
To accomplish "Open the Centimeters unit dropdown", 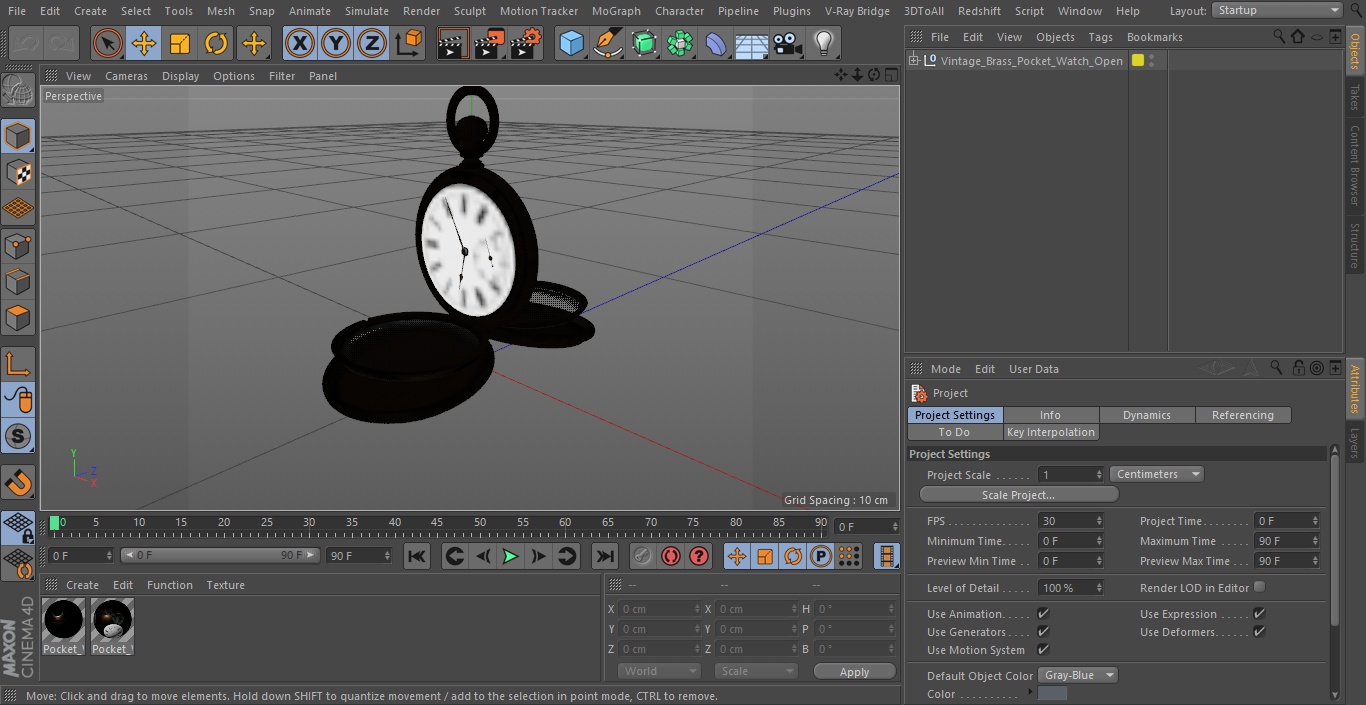I will pos(1156,474).
